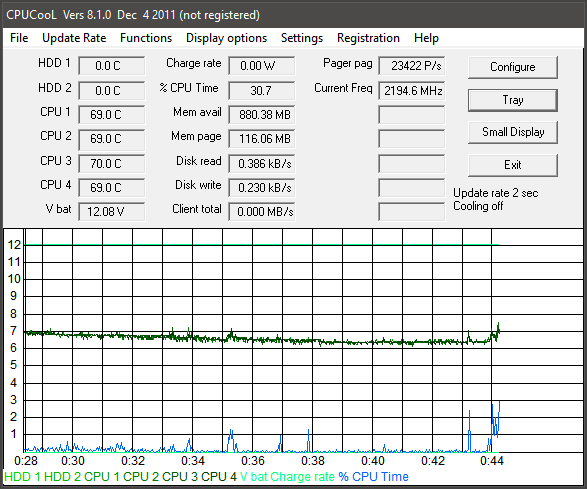Open the Registration menu
Screen dimensions: 587x489
[x=368, y=38]
